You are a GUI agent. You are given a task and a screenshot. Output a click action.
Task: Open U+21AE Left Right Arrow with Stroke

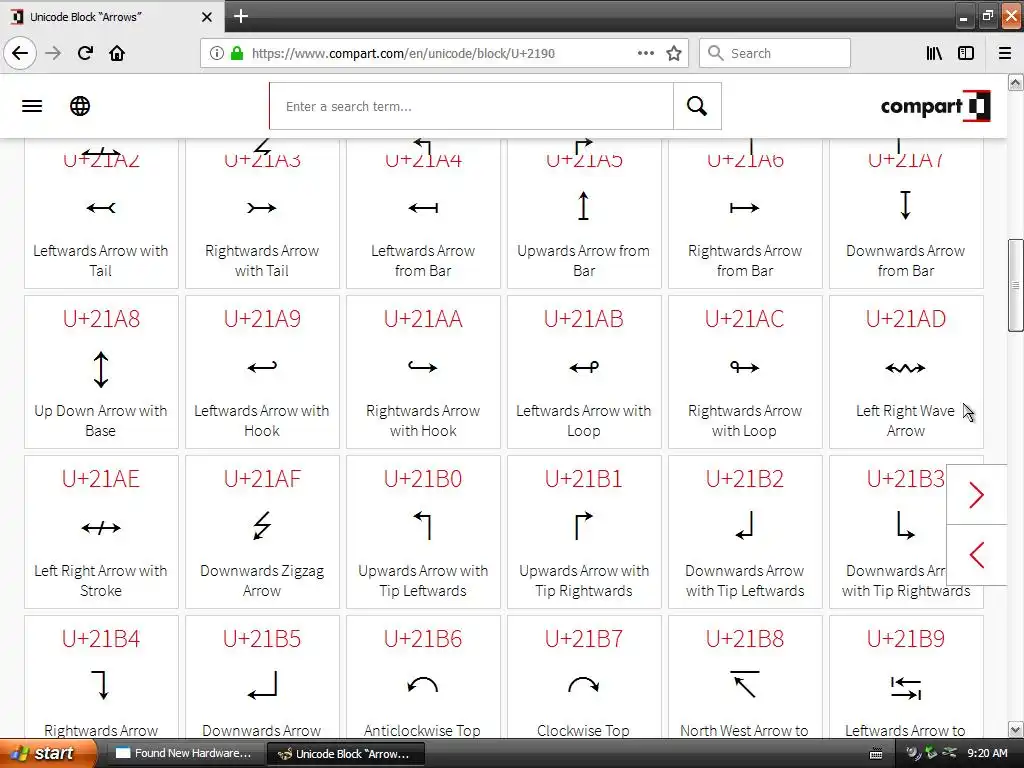pyautogui.click(x=101, y=532)
